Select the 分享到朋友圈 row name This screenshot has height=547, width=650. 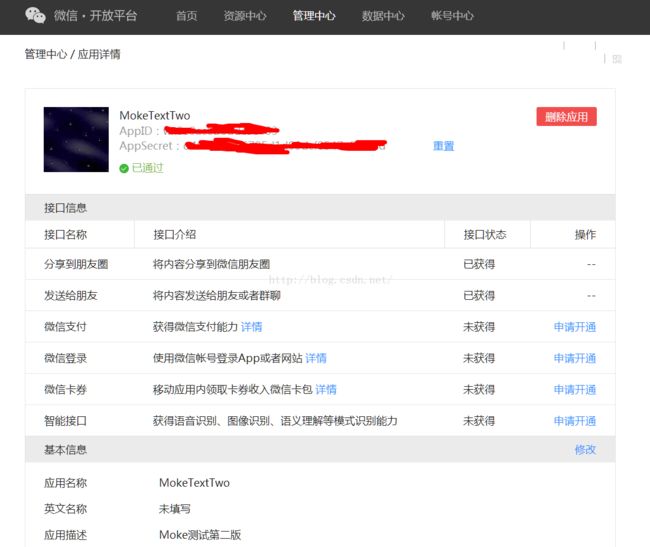(x=76, y=264)
